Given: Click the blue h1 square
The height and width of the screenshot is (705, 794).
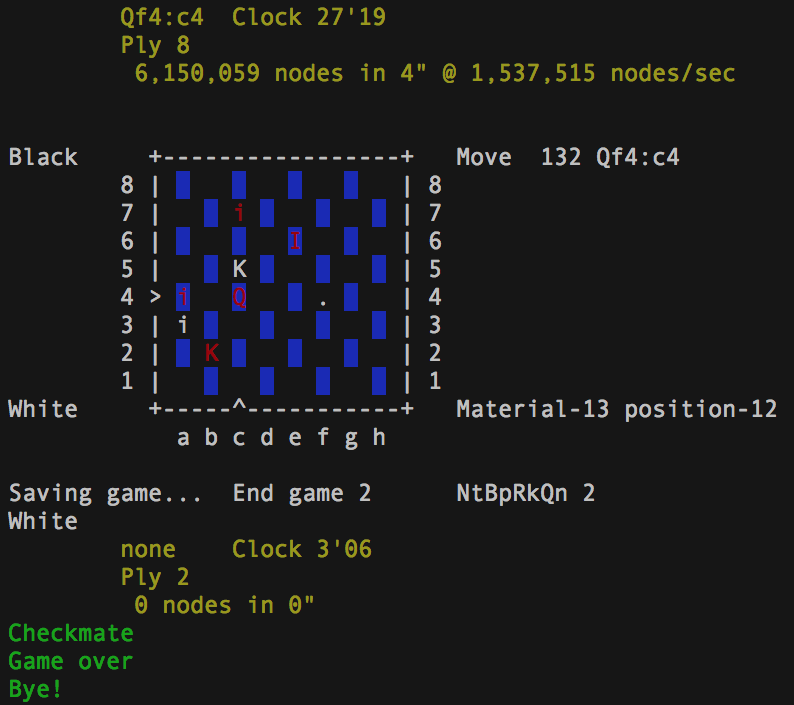Looking at the screenshot, I should point(379,381).
